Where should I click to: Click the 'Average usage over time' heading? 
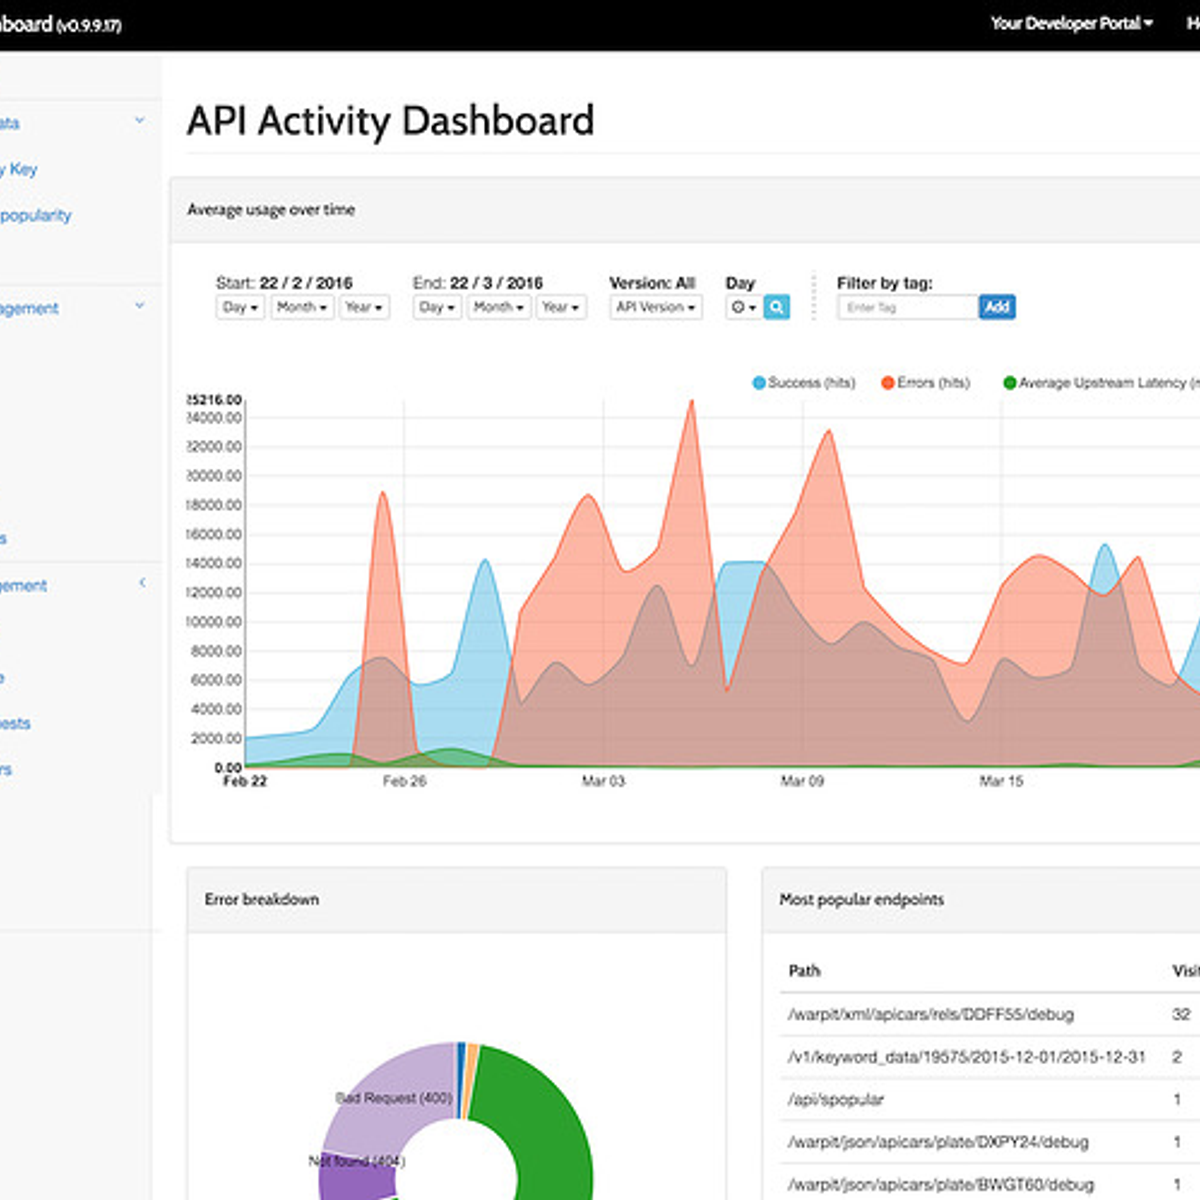click(271, 210)
